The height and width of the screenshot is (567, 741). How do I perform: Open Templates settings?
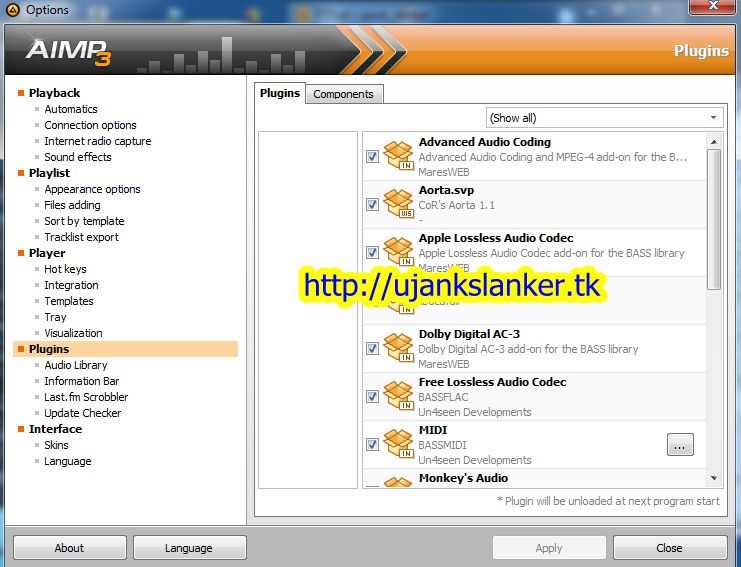[69, 301]
